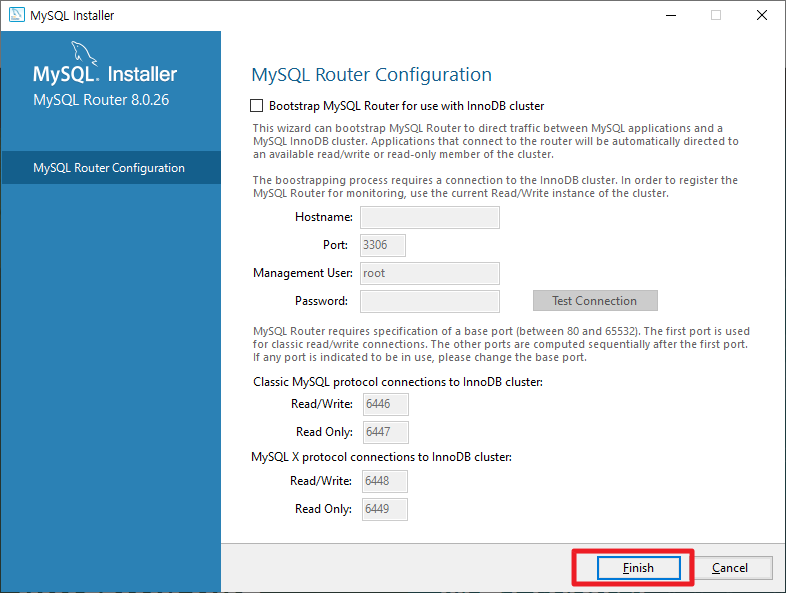The image size is (786, 593).
Task: Click the Password label text
Action: [321, 301]
